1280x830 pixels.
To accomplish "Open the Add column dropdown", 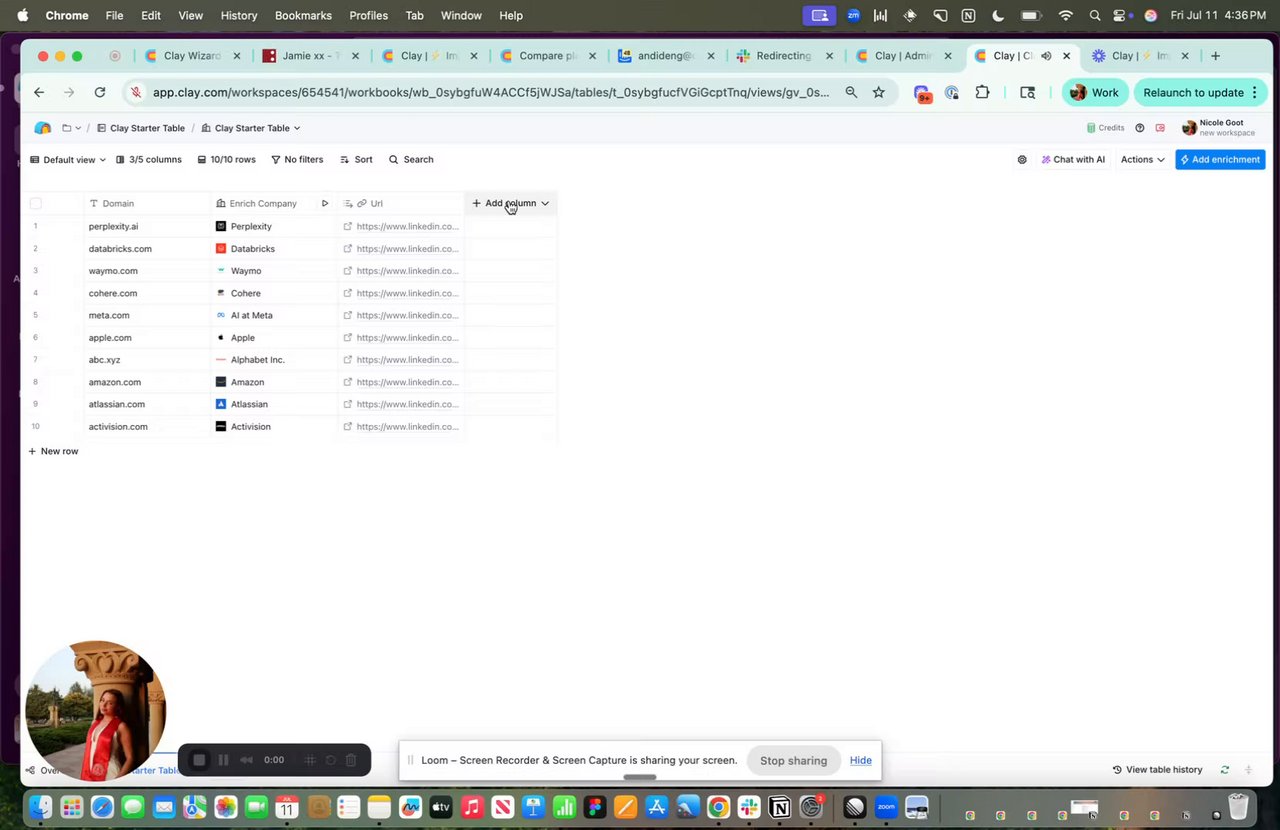I will pyautogui.click(x=511, y=204).
